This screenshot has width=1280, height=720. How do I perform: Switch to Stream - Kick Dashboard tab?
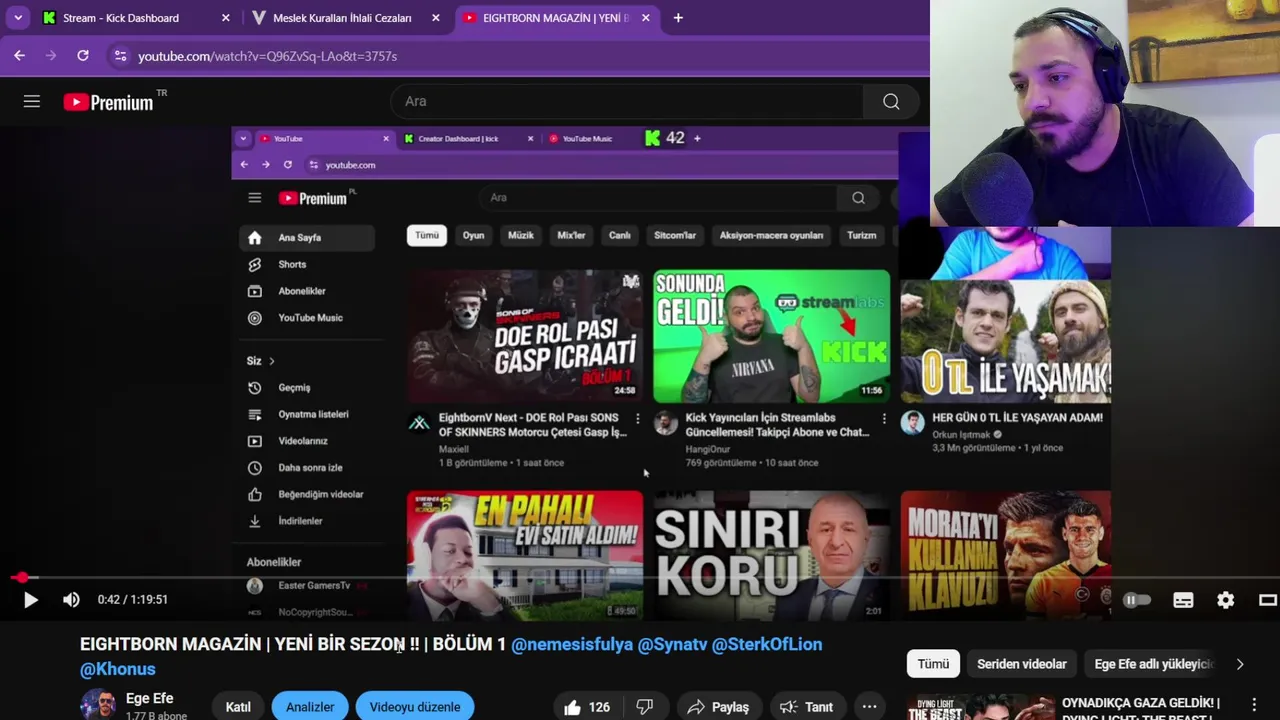click(x=121, y=18)
